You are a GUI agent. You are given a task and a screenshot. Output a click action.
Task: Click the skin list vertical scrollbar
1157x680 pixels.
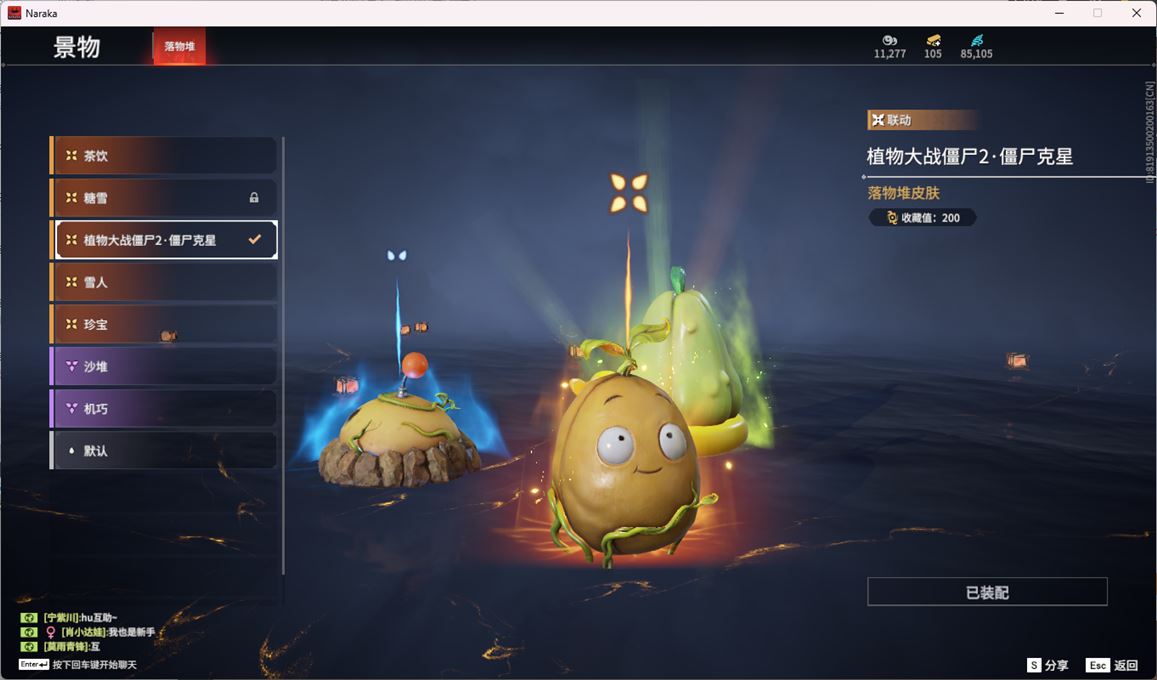click(283, 355)
